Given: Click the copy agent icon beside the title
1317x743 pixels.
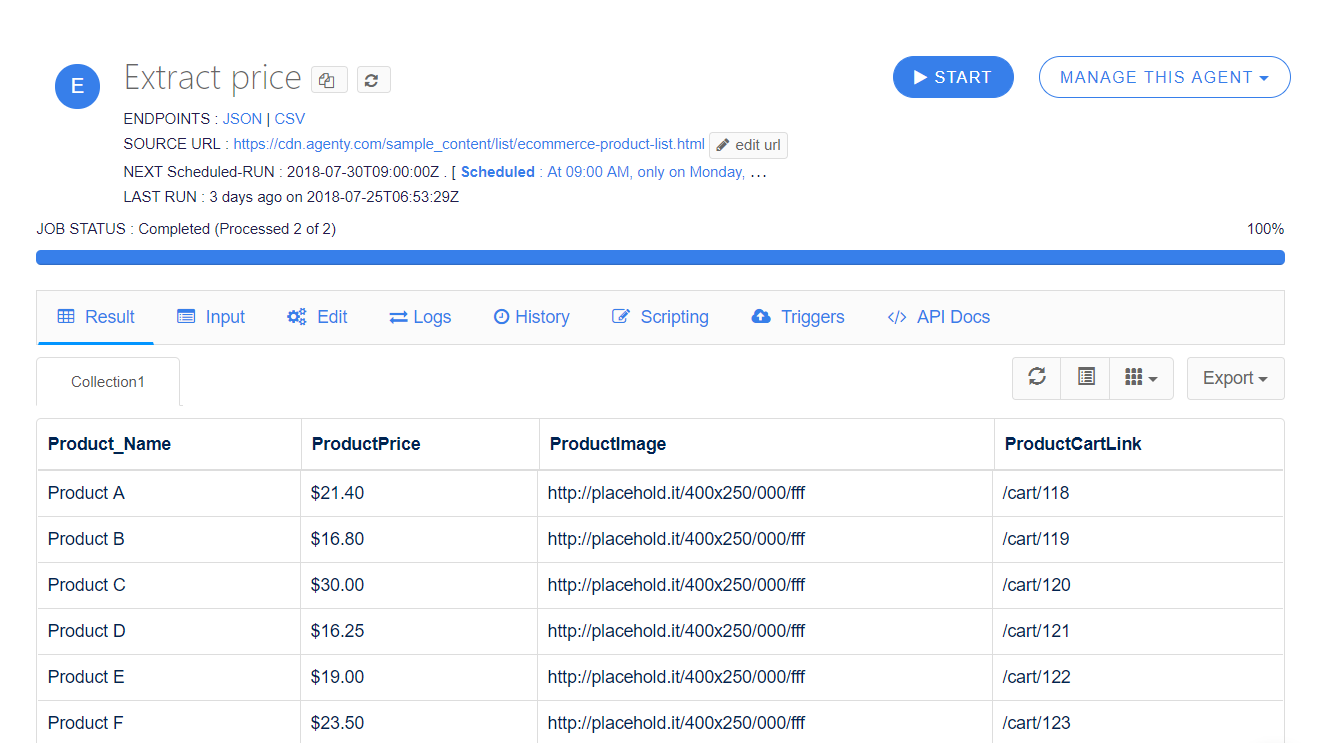Looking at the screenshot, I should tap(329, 80).
